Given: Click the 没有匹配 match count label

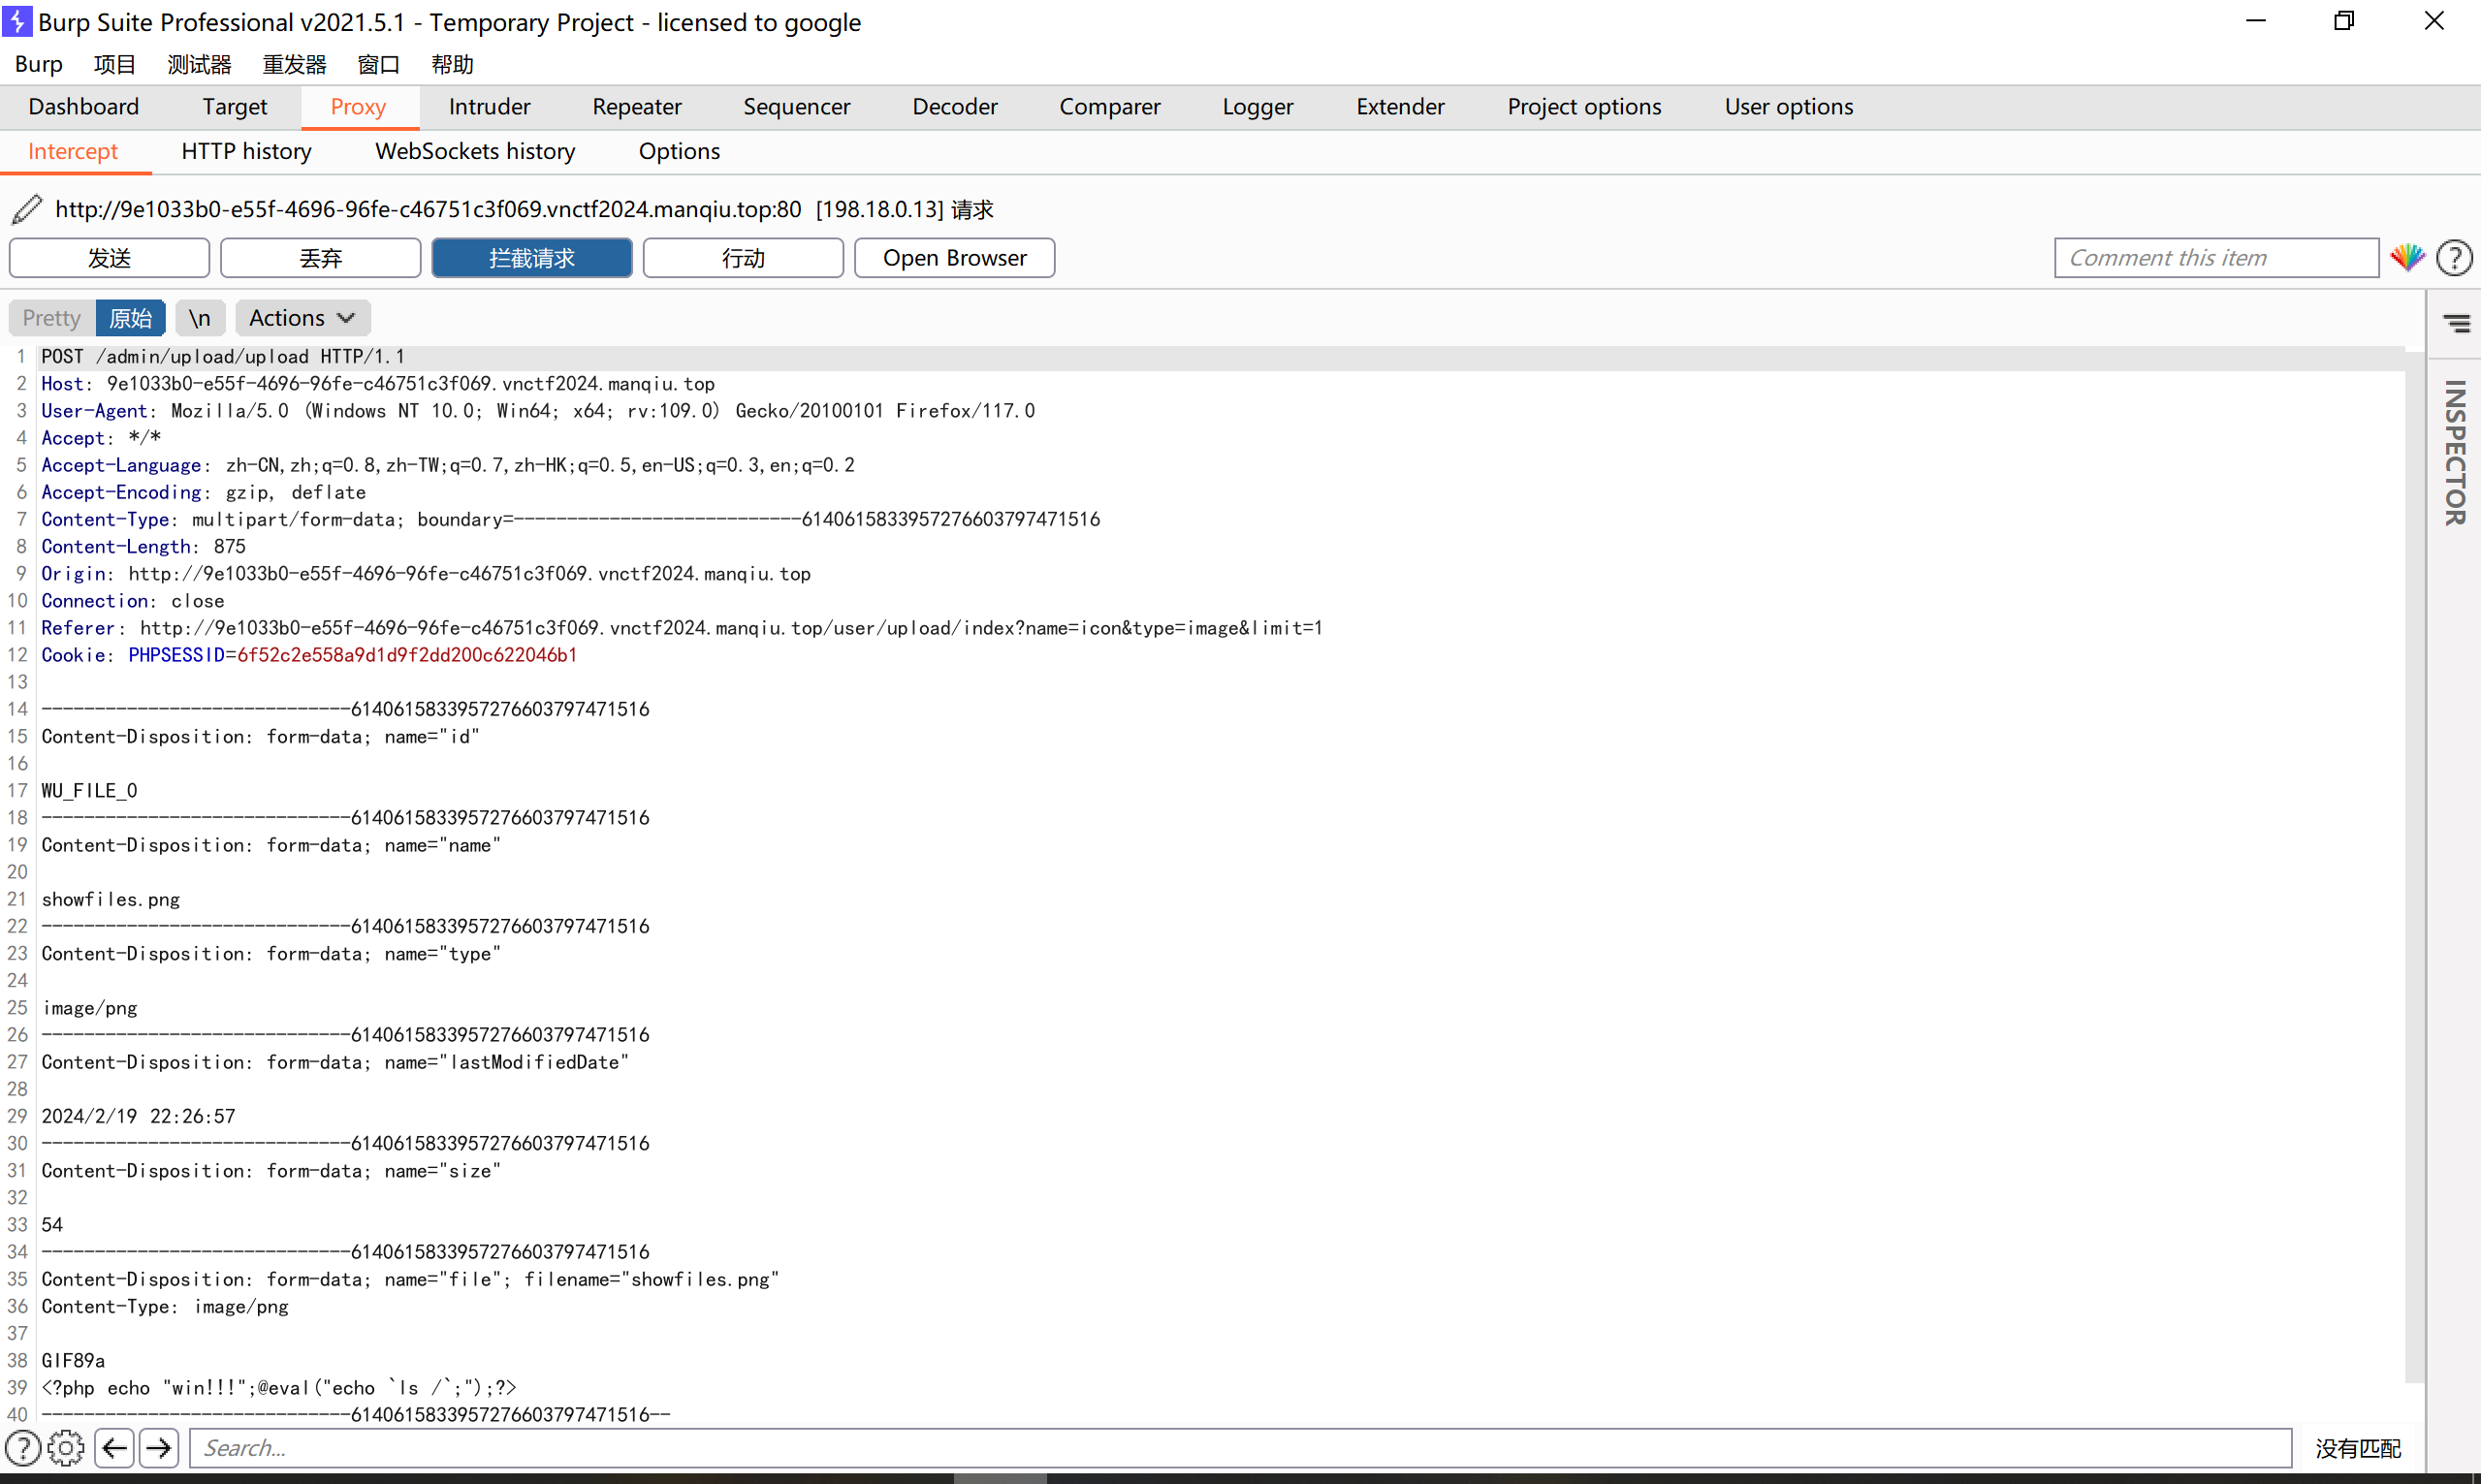Looking at the screenshot, I should 2357,1448.
